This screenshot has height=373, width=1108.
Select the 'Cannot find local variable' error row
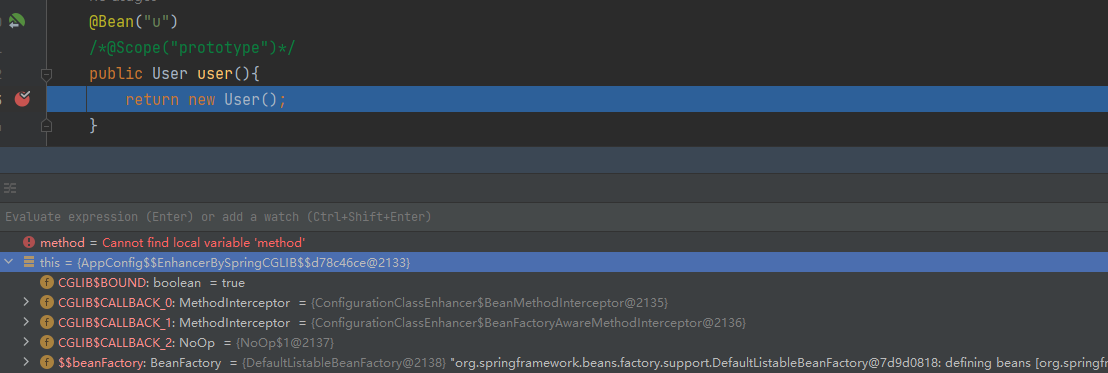(x=554, y=242)
